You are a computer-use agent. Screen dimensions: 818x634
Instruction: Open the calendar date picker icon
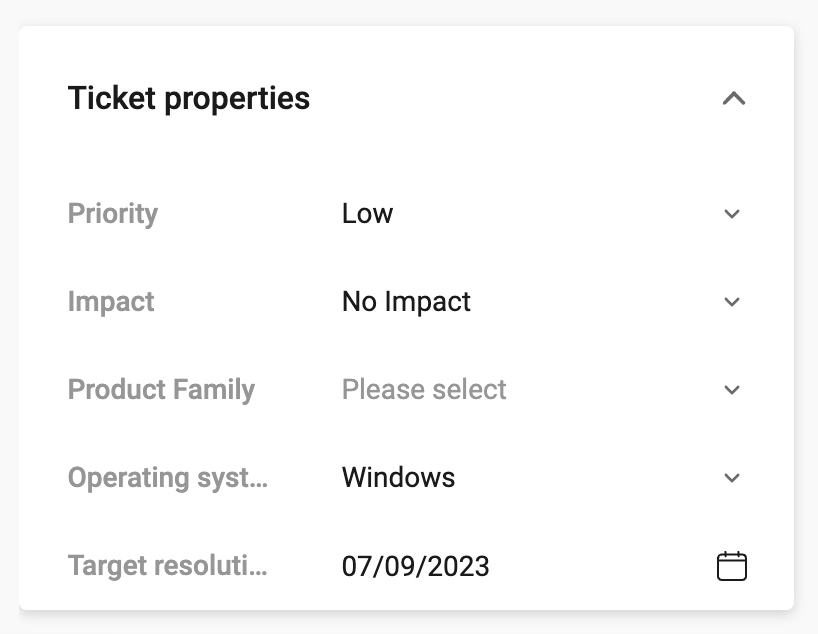[x=732, y=566]
